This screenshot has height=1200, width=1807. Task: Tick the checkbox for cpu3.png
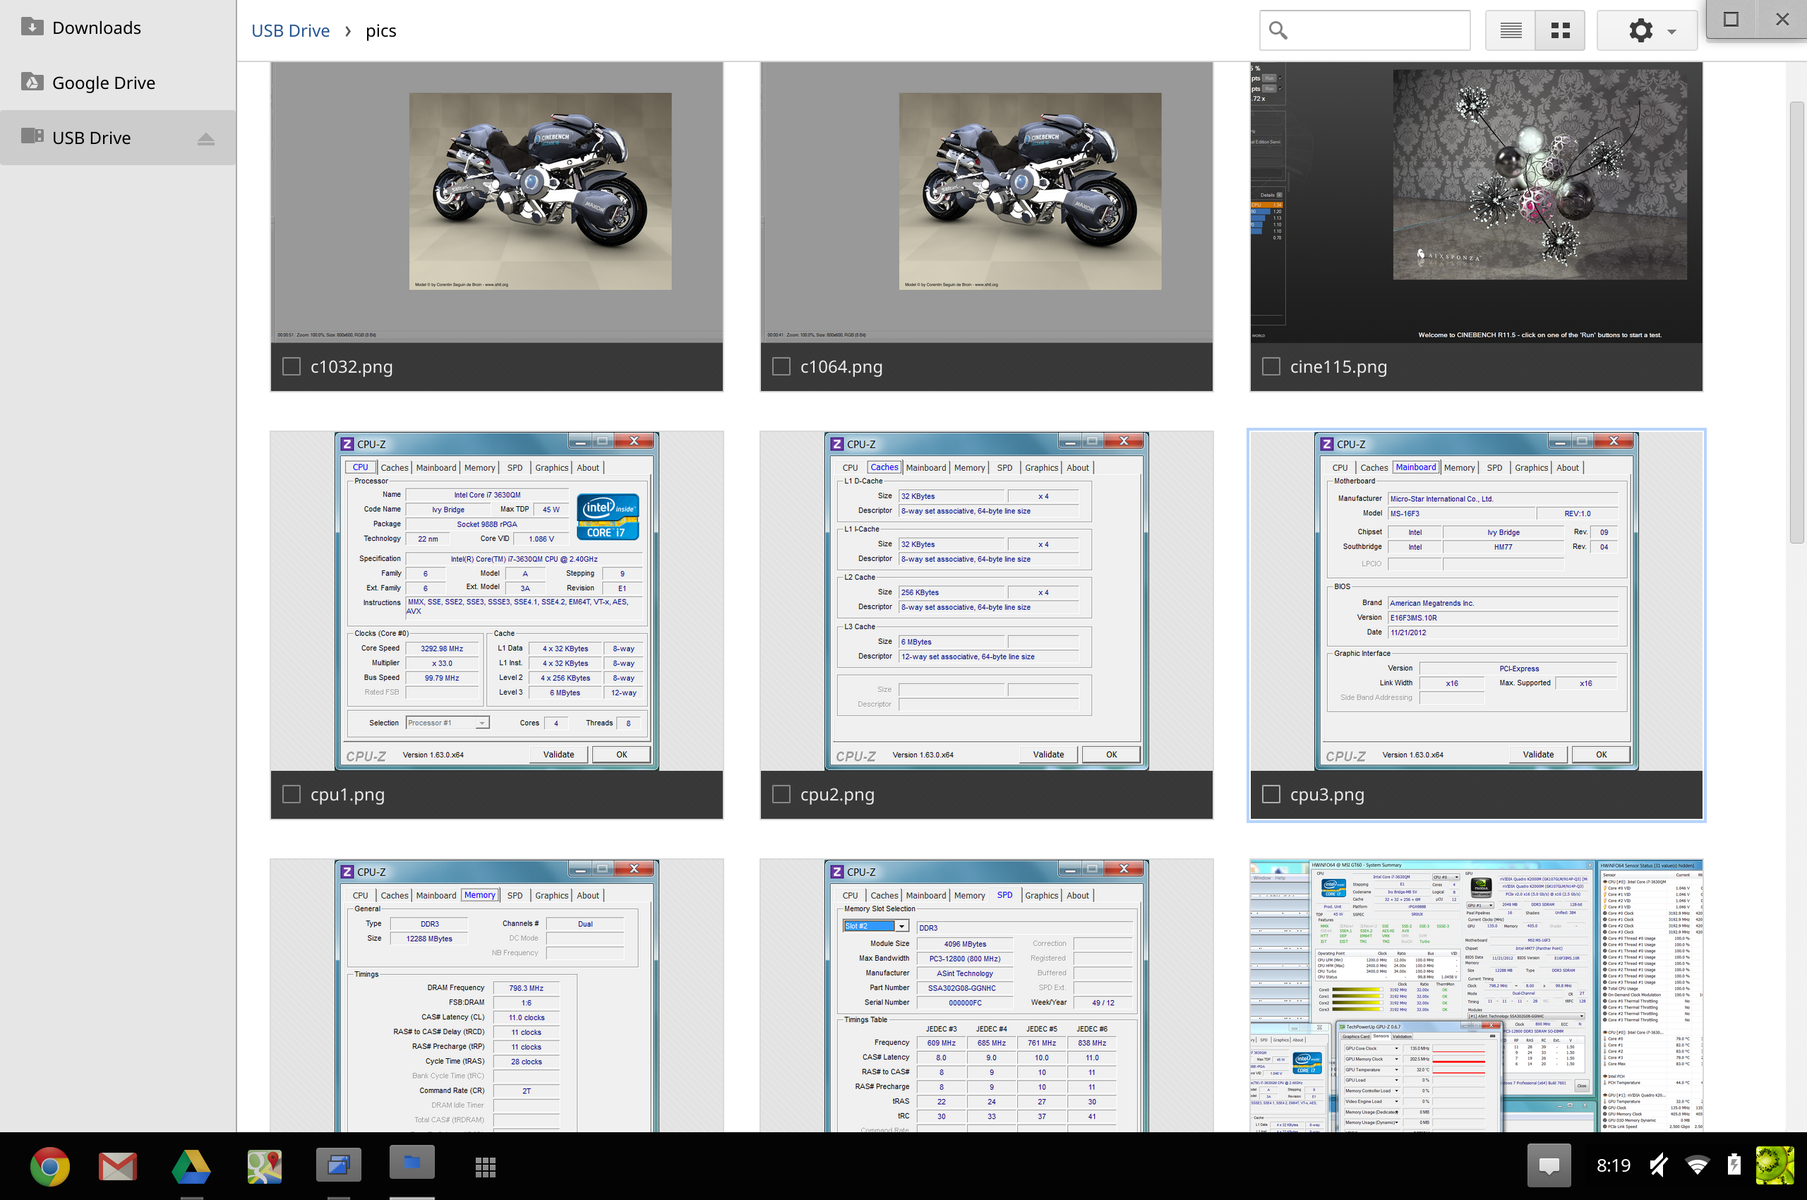pos(1272,795)
